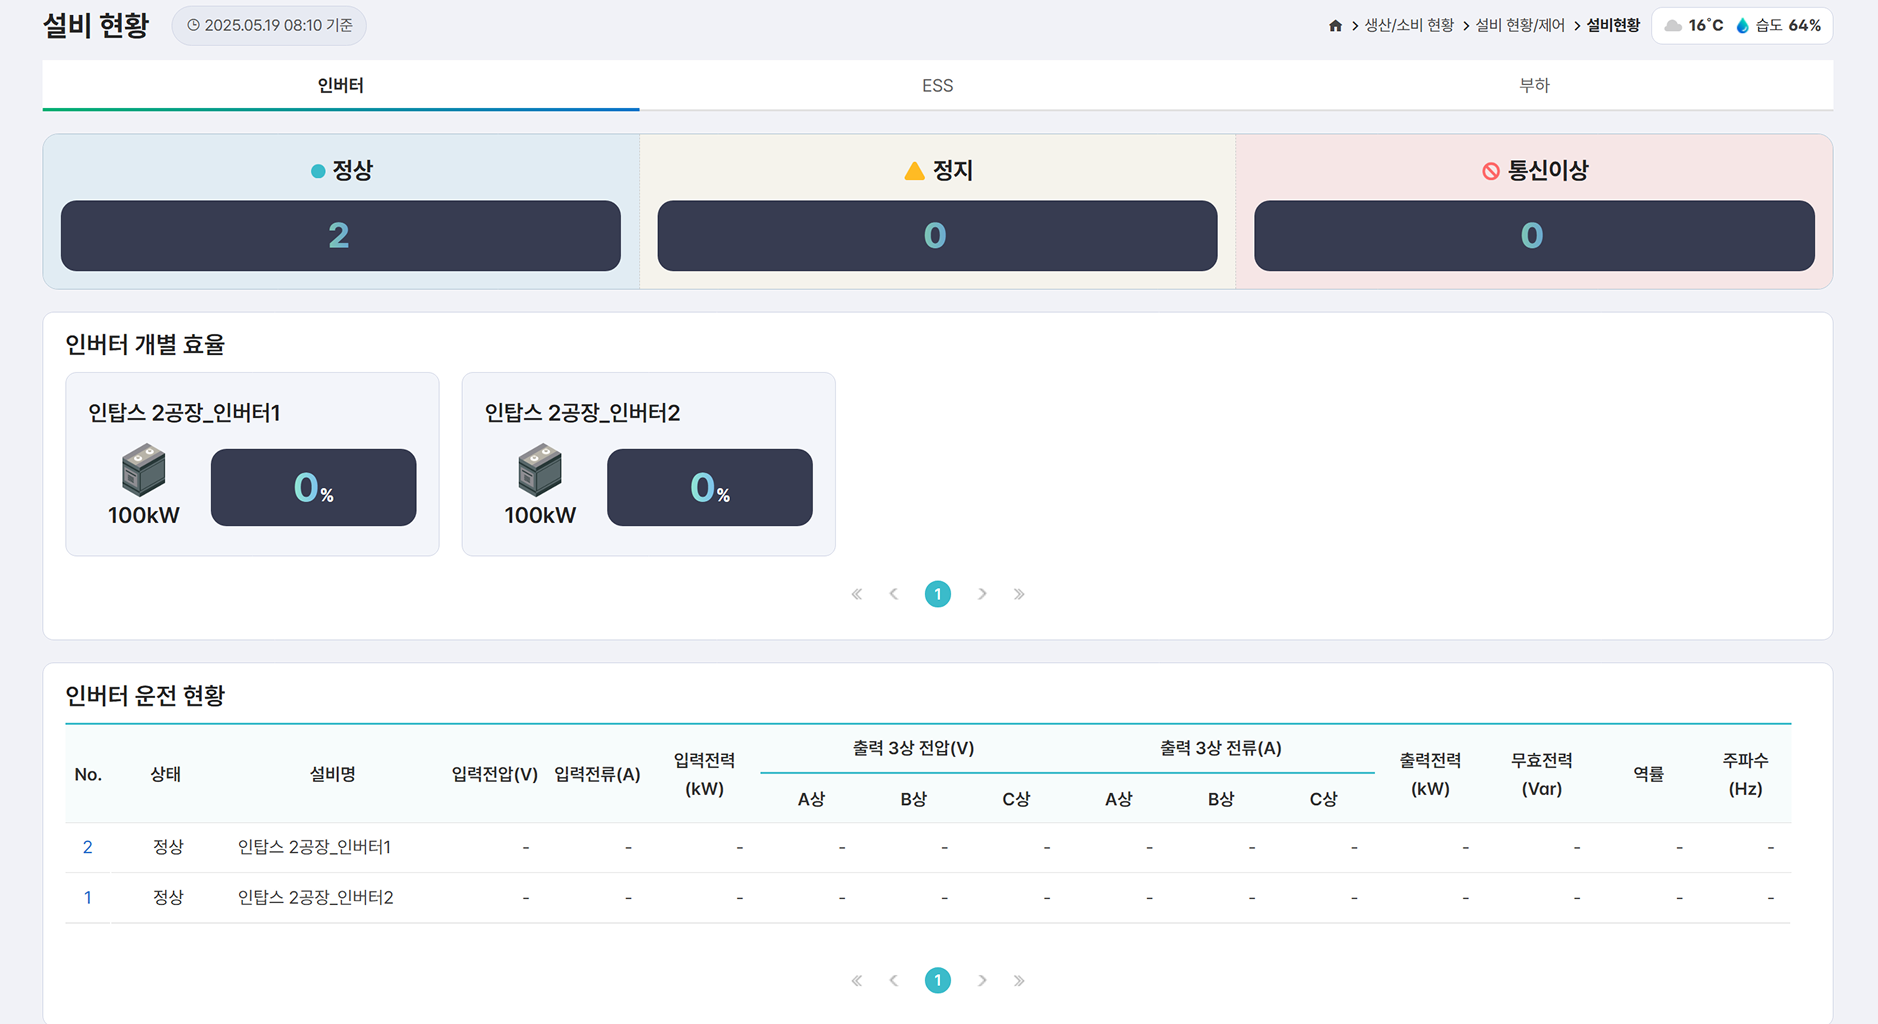Select page 1 in operation table pagination
1878x1024 pixels.
937,981
